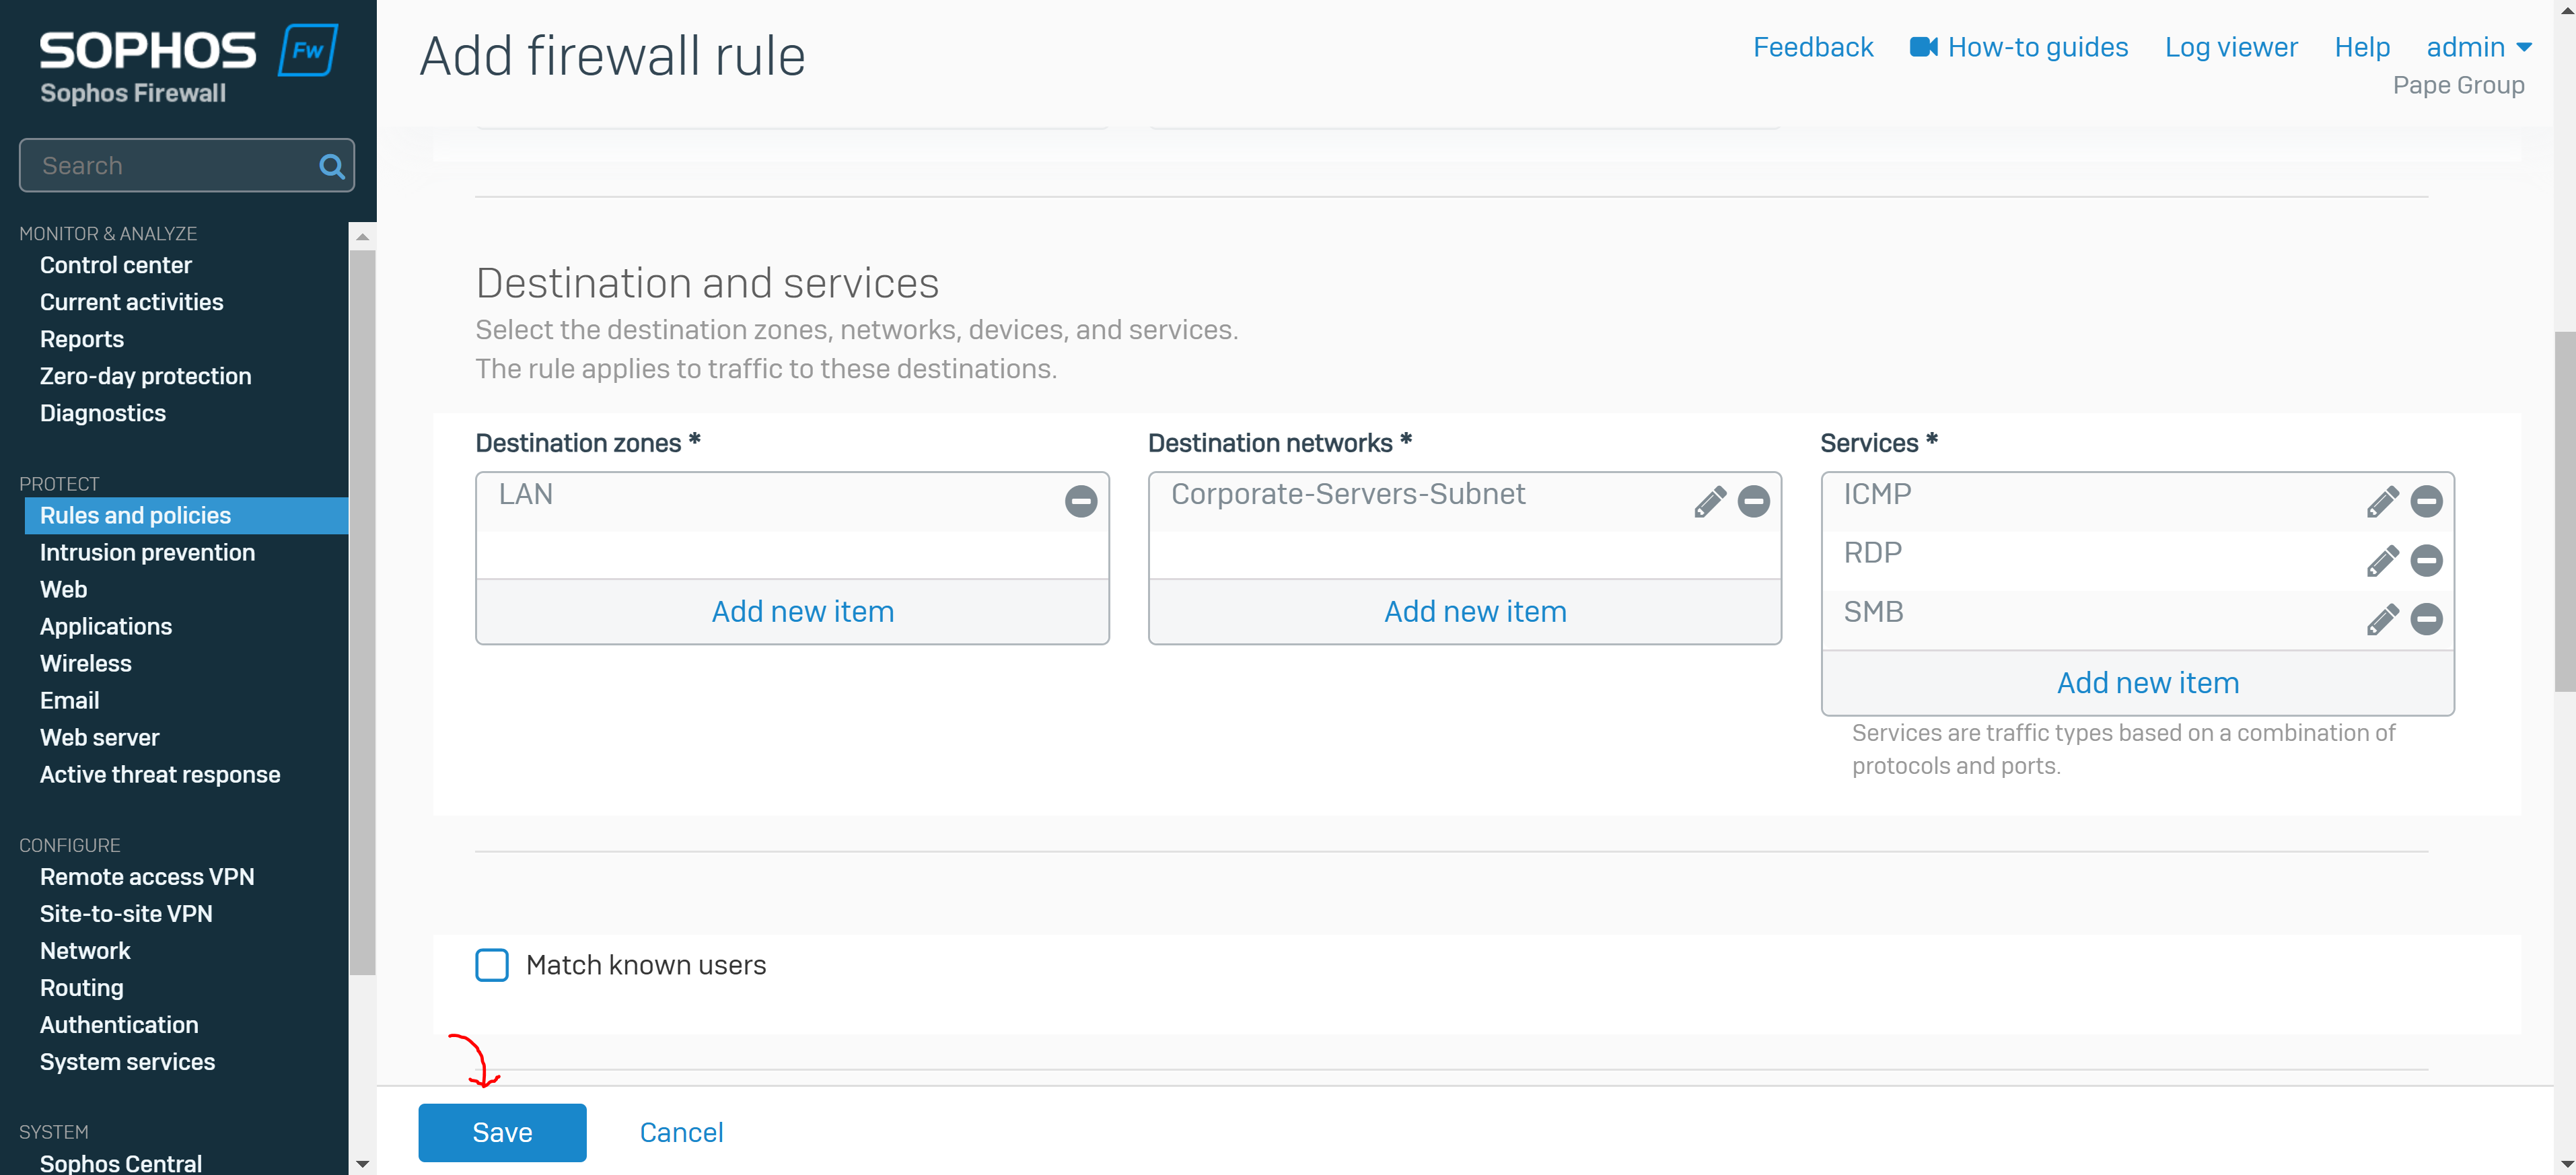Open Feedback link
2576x1175 pixels.
1812,47
